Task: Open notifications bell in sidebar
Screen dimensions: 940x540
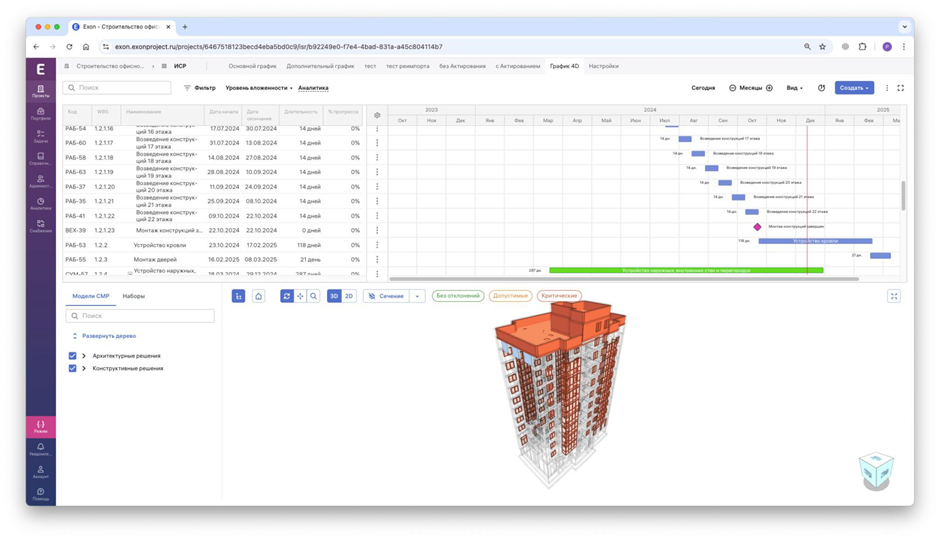Action: tap(41, 449)
